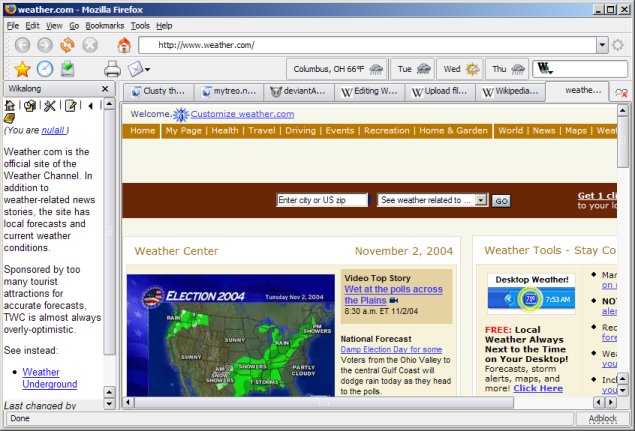Open Downloads with the green arrow icon
This screenshot has width=635, height=431.
(68, 69)
